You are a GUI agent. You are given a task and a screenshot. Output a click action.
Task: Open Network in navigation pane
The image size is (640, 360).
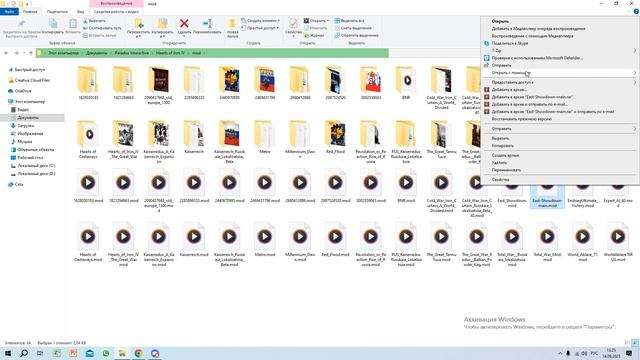pyautogui.click(x=19, y=184)
